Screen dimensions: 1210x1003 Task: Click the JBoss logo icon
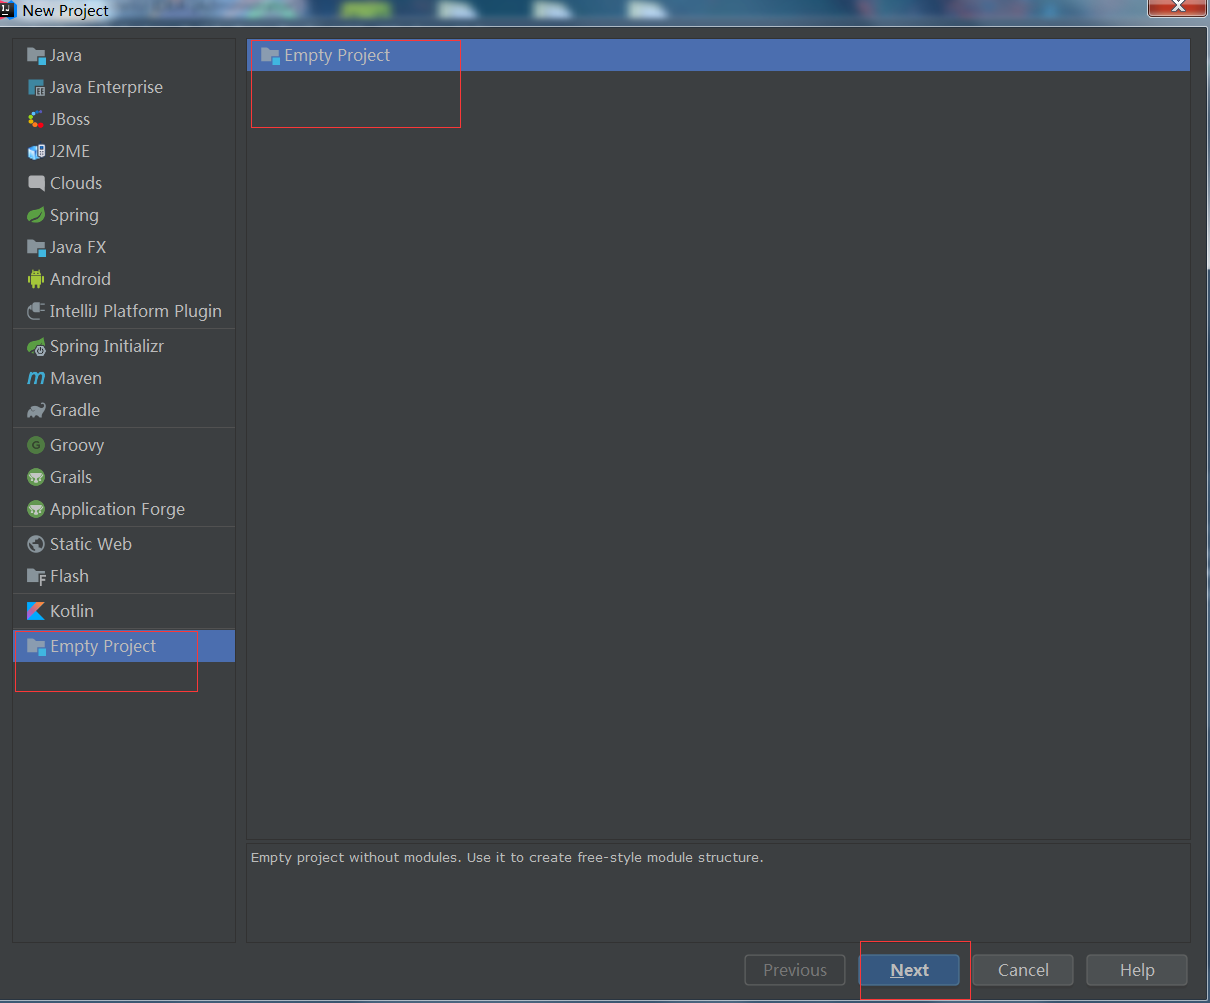[x=36, y=120]
